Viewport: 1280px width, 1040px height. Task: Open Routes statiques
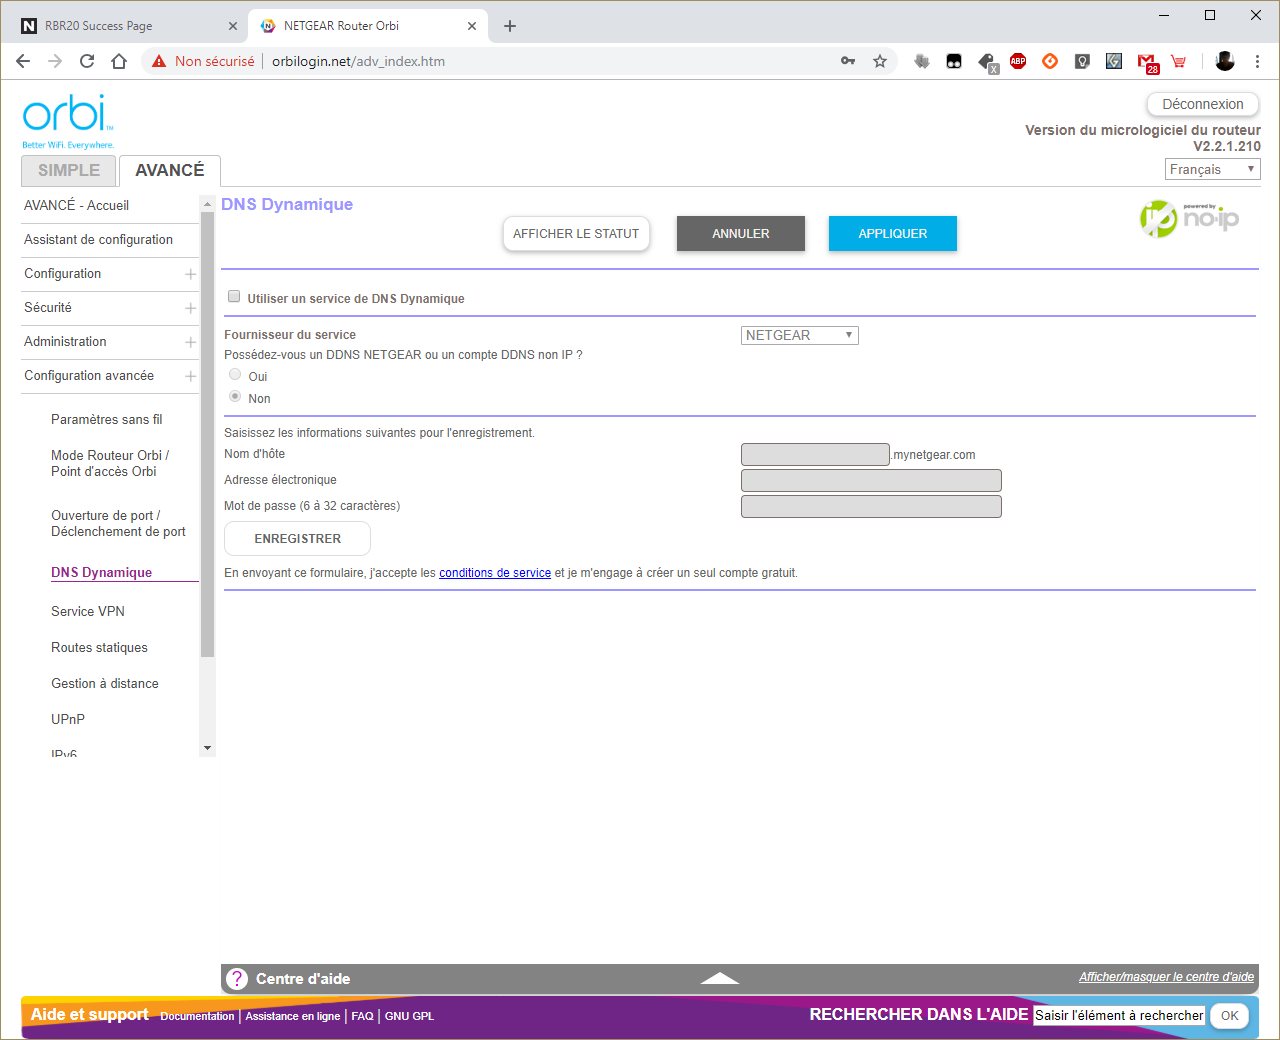pos(99,647)
